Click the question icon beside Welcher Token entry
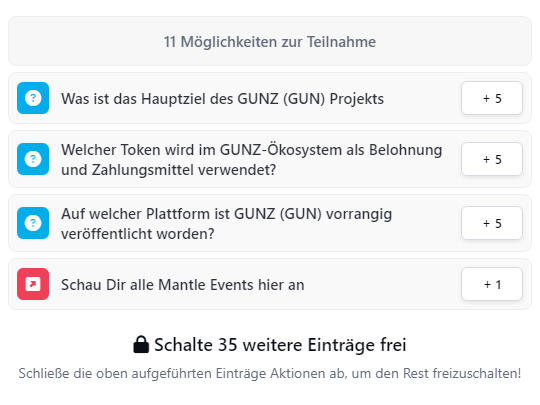Image resolution: width=540 pixels, height=405 pixels. (33, 159)
